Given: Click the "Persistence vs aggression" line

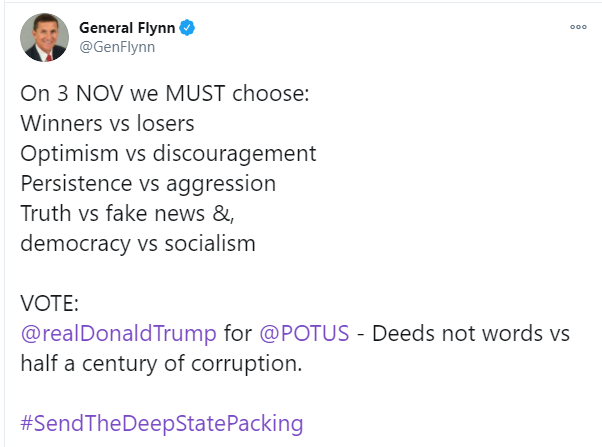Looking at the screenshot, I should [x=148, y=184].
